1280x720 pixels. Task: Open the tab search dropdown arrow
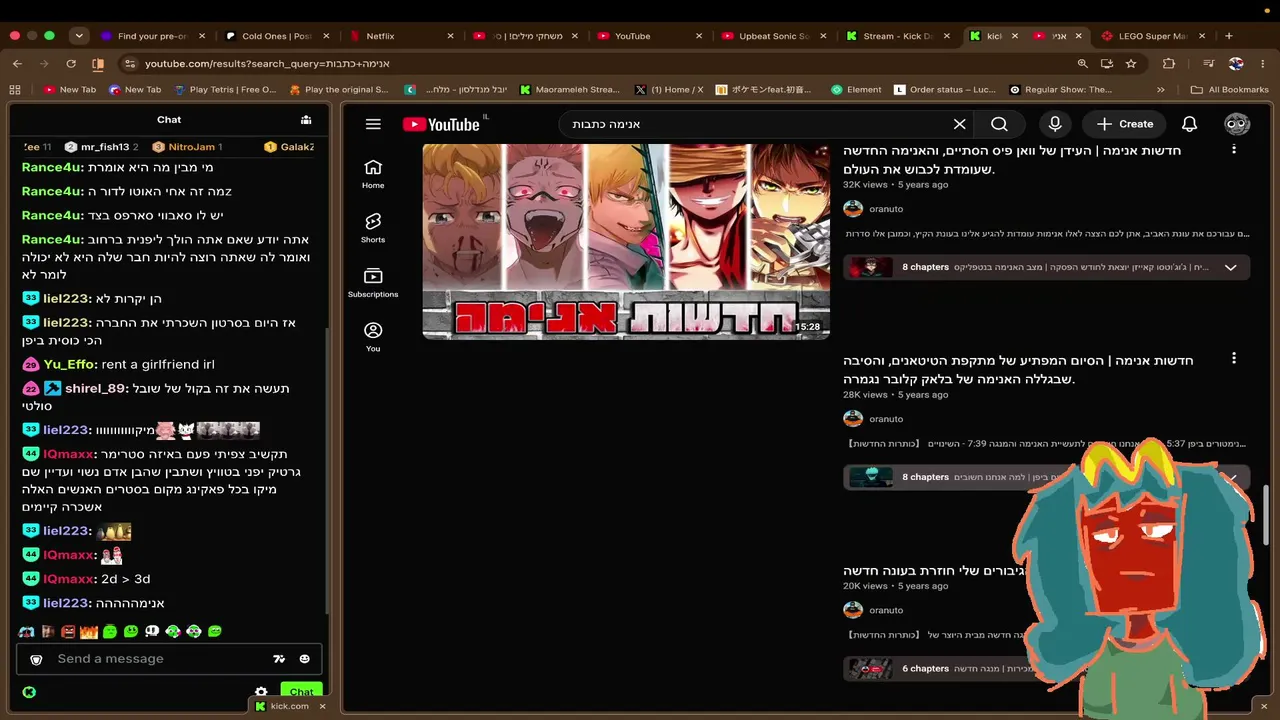(x=79, y=36)
